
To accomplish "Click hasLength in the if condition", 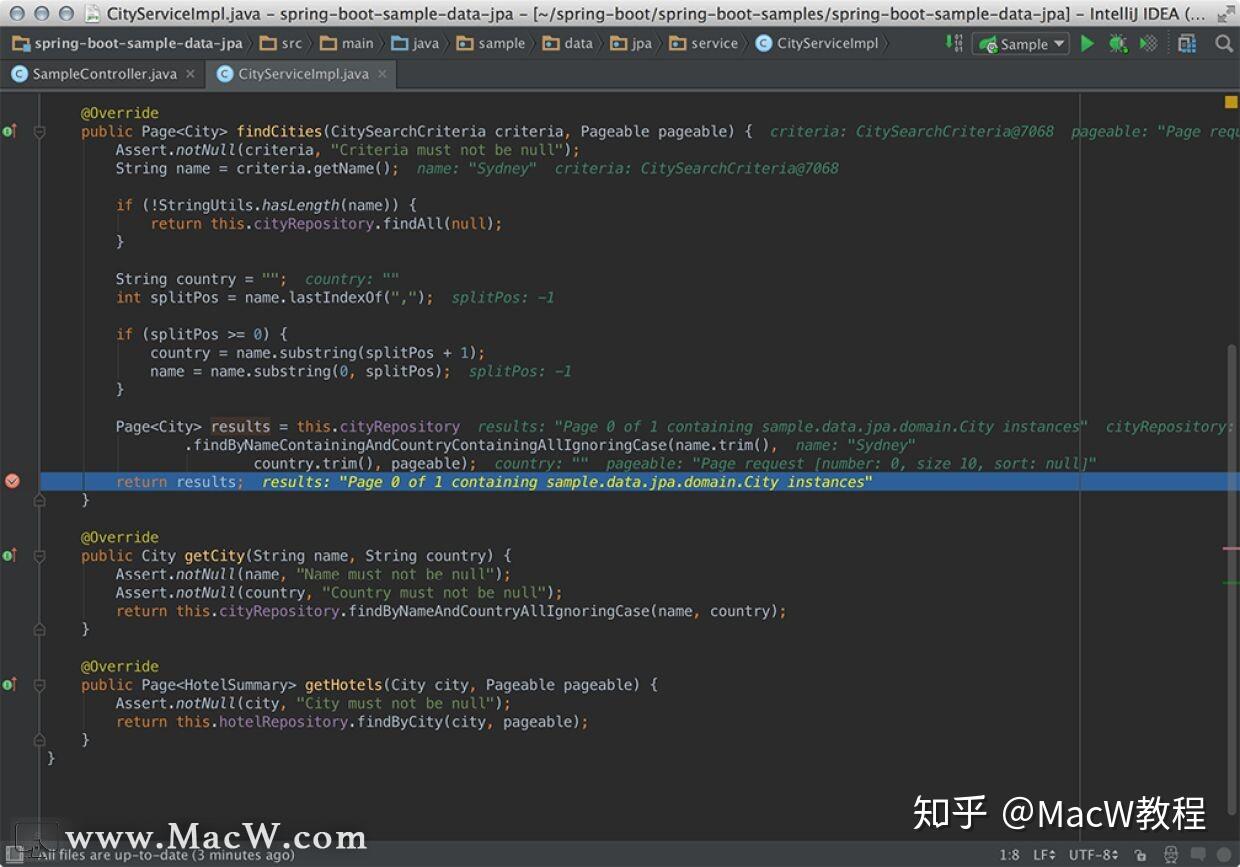I will click(x=301, y=205).
